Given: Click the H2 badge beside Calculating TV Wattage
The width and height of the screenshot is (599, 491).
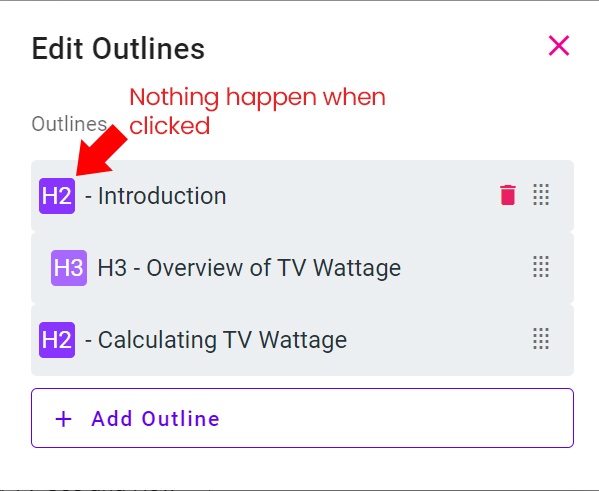Looking at the screenshot, I should pos(57,340).
